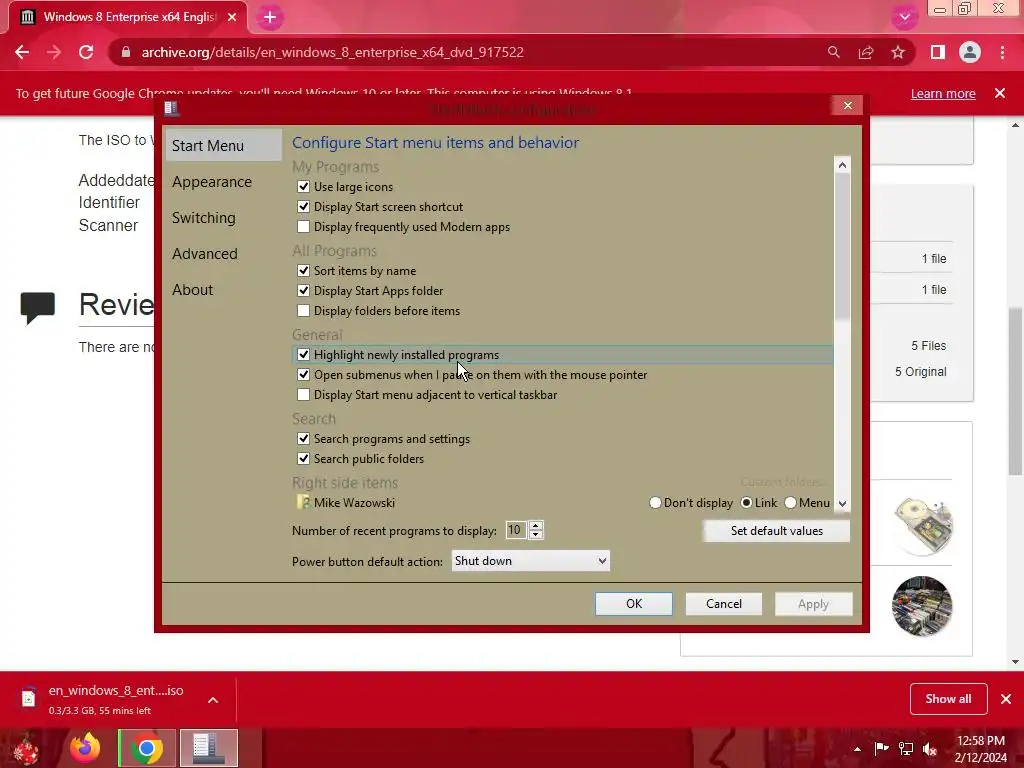
Task: Close the configuration dialog window
Action: pos(848,106)
